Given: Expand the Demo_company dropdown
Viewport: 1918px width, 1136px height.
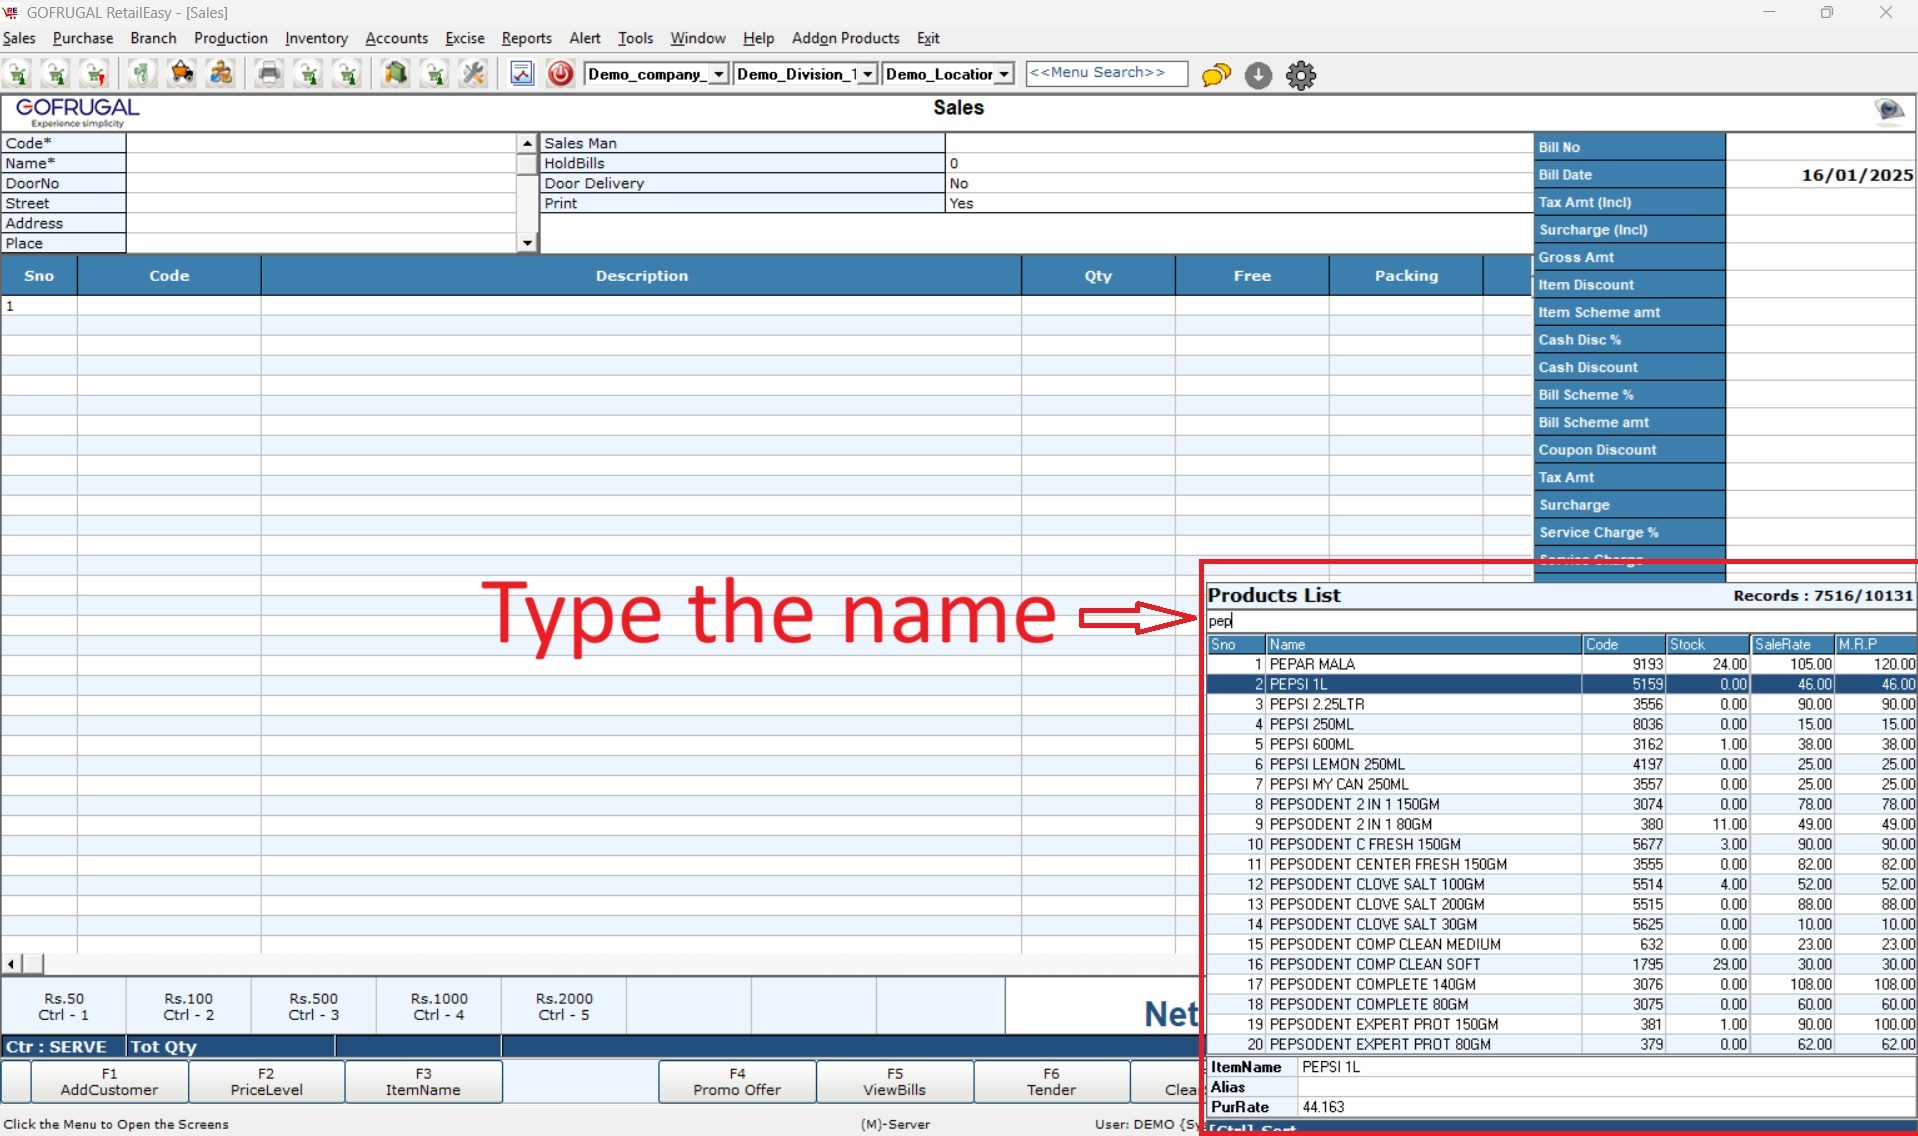Looking at the screenshot, I should 718,74.
